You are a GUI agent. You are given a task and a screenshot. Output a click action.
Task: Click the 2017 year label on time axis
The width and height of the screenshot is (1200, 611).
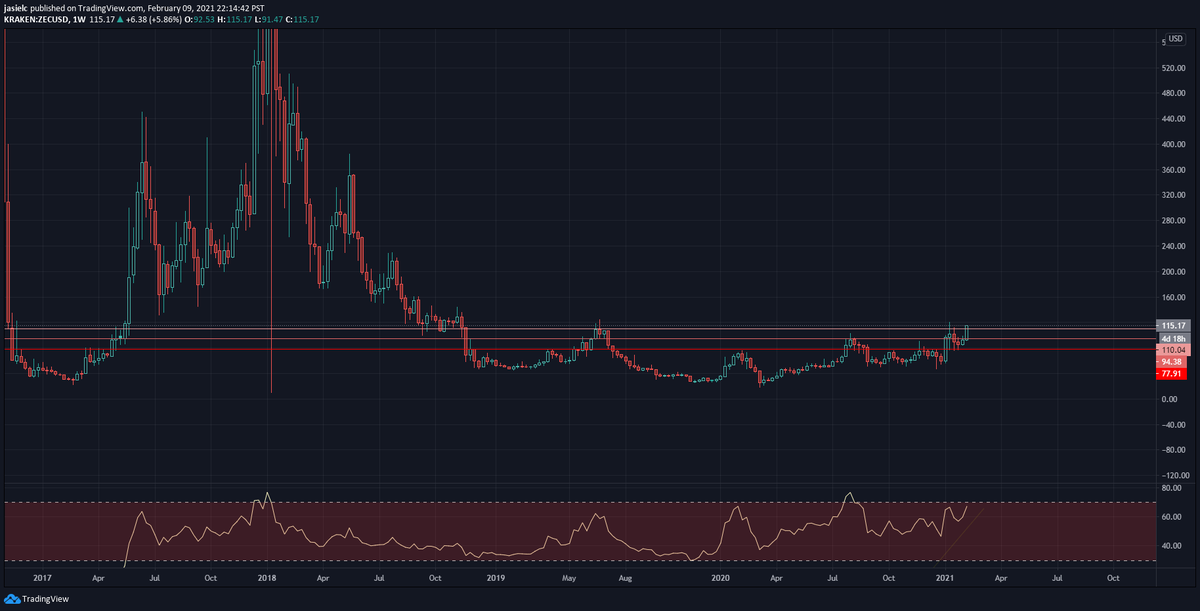pyautogui.click(x=42, y=578)
